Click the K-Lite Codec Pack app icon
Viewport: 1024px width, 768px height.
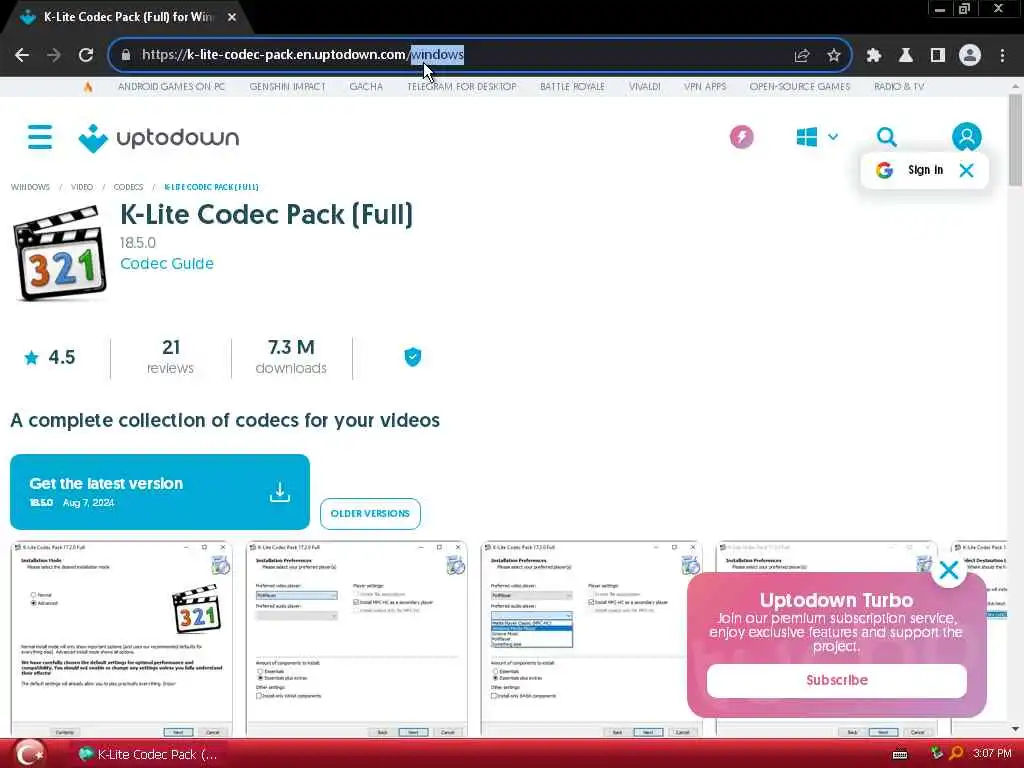click(x=60, y=253)
